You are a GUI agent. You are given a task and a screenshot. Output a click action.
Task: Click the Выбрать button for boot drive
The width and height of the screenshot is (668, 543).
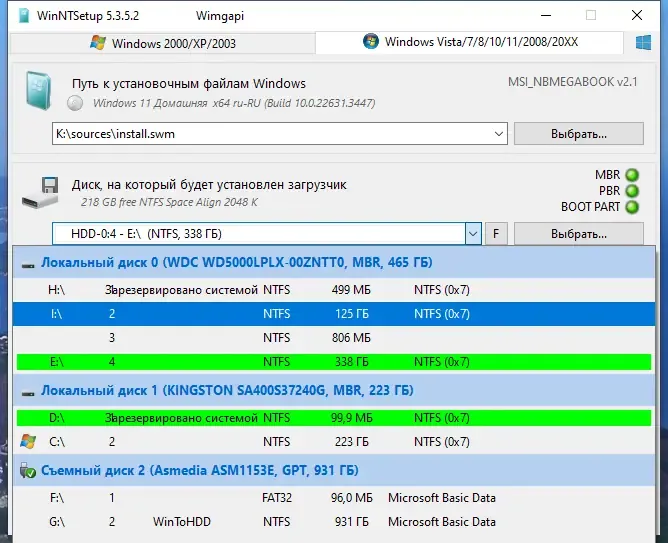click(x=579, y=233)
